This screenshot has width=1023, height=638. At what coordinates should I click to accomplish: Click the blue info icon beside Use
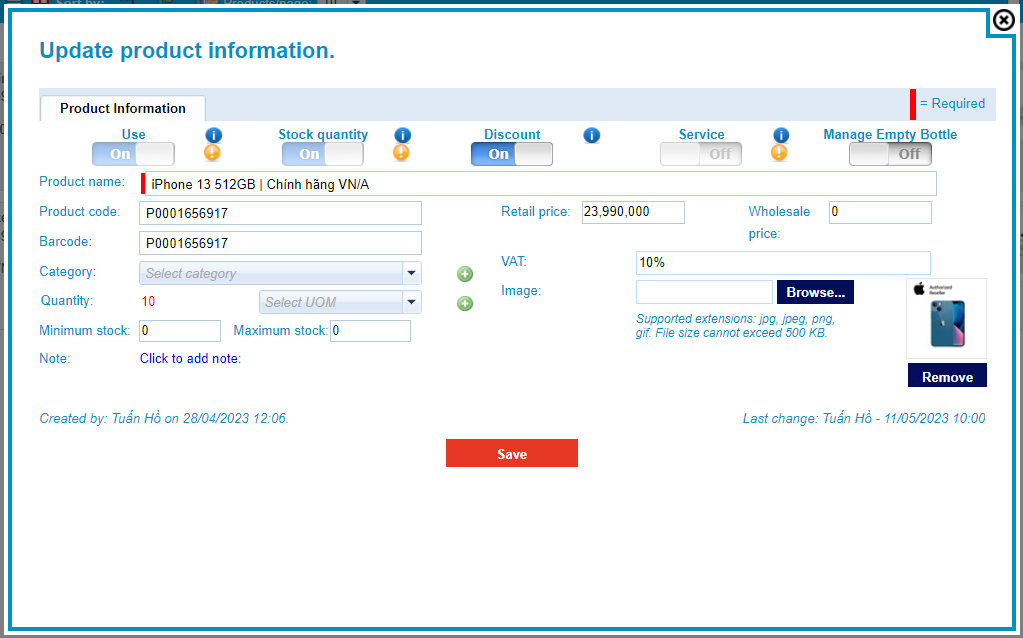[x=213, y=135]
